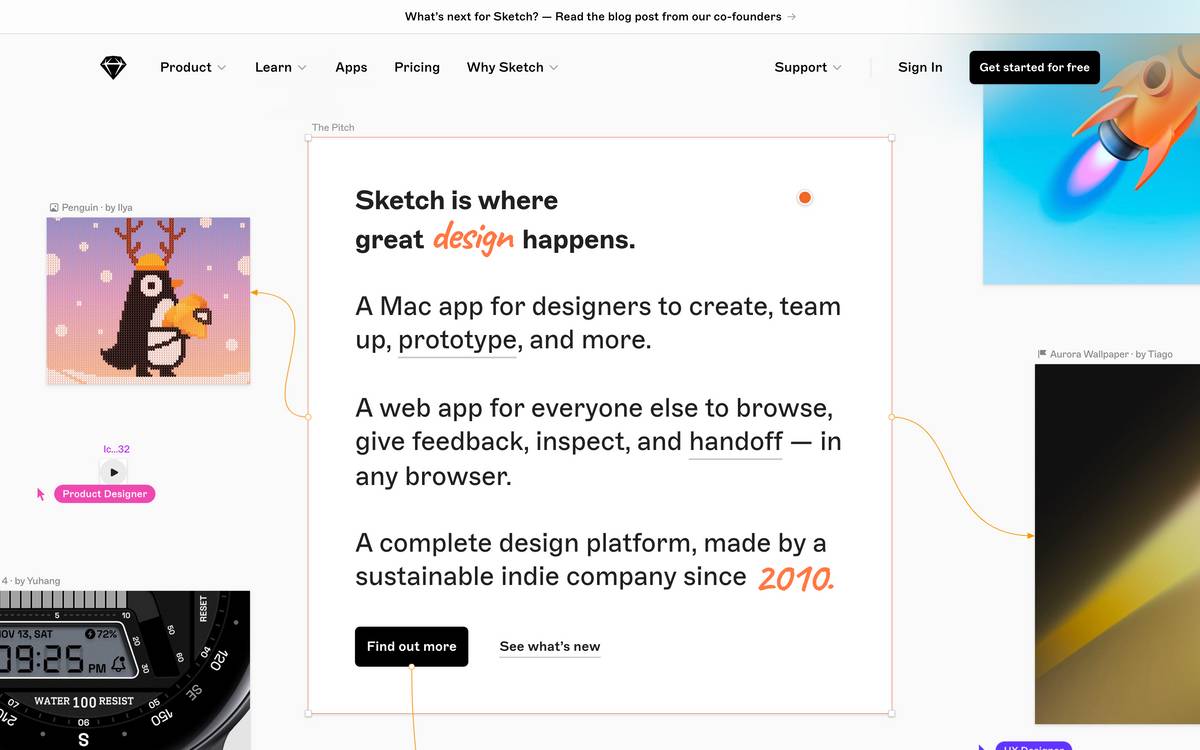
Task: Click the Find out more button
Action: coord(411,646)
